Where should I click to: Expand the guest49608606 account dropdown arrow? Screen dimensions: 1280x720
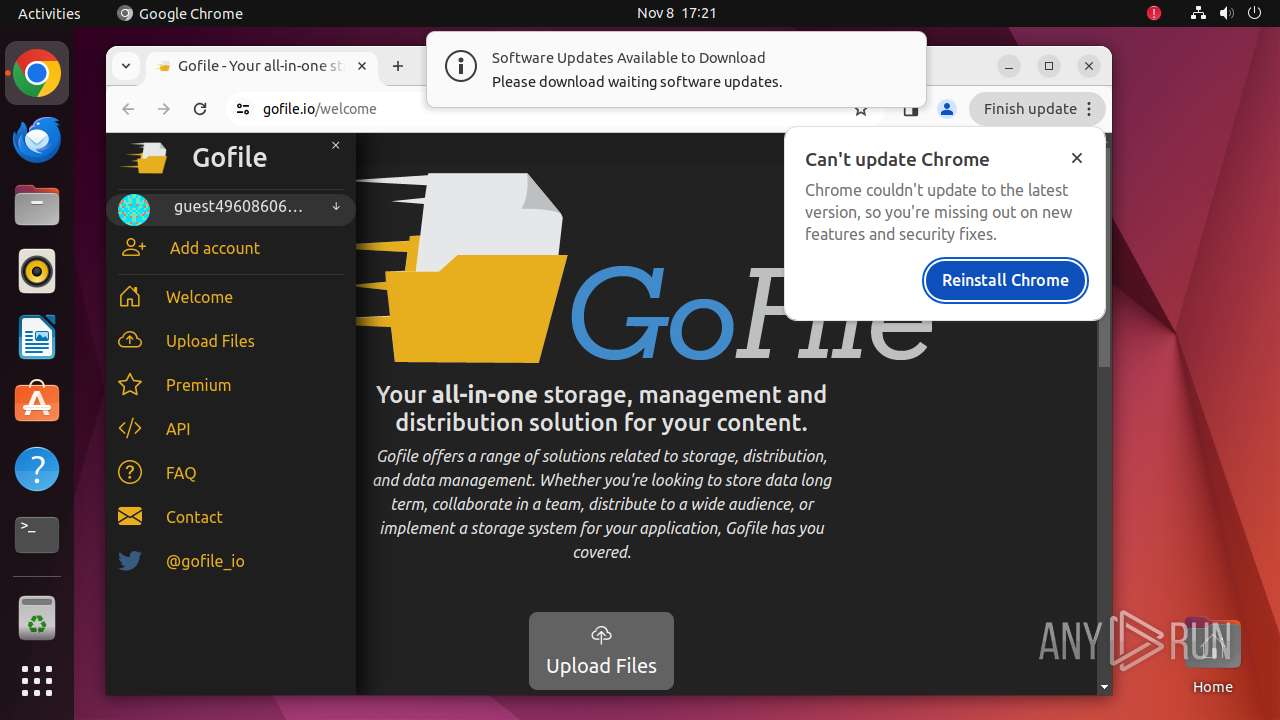[x=336, y=207]
